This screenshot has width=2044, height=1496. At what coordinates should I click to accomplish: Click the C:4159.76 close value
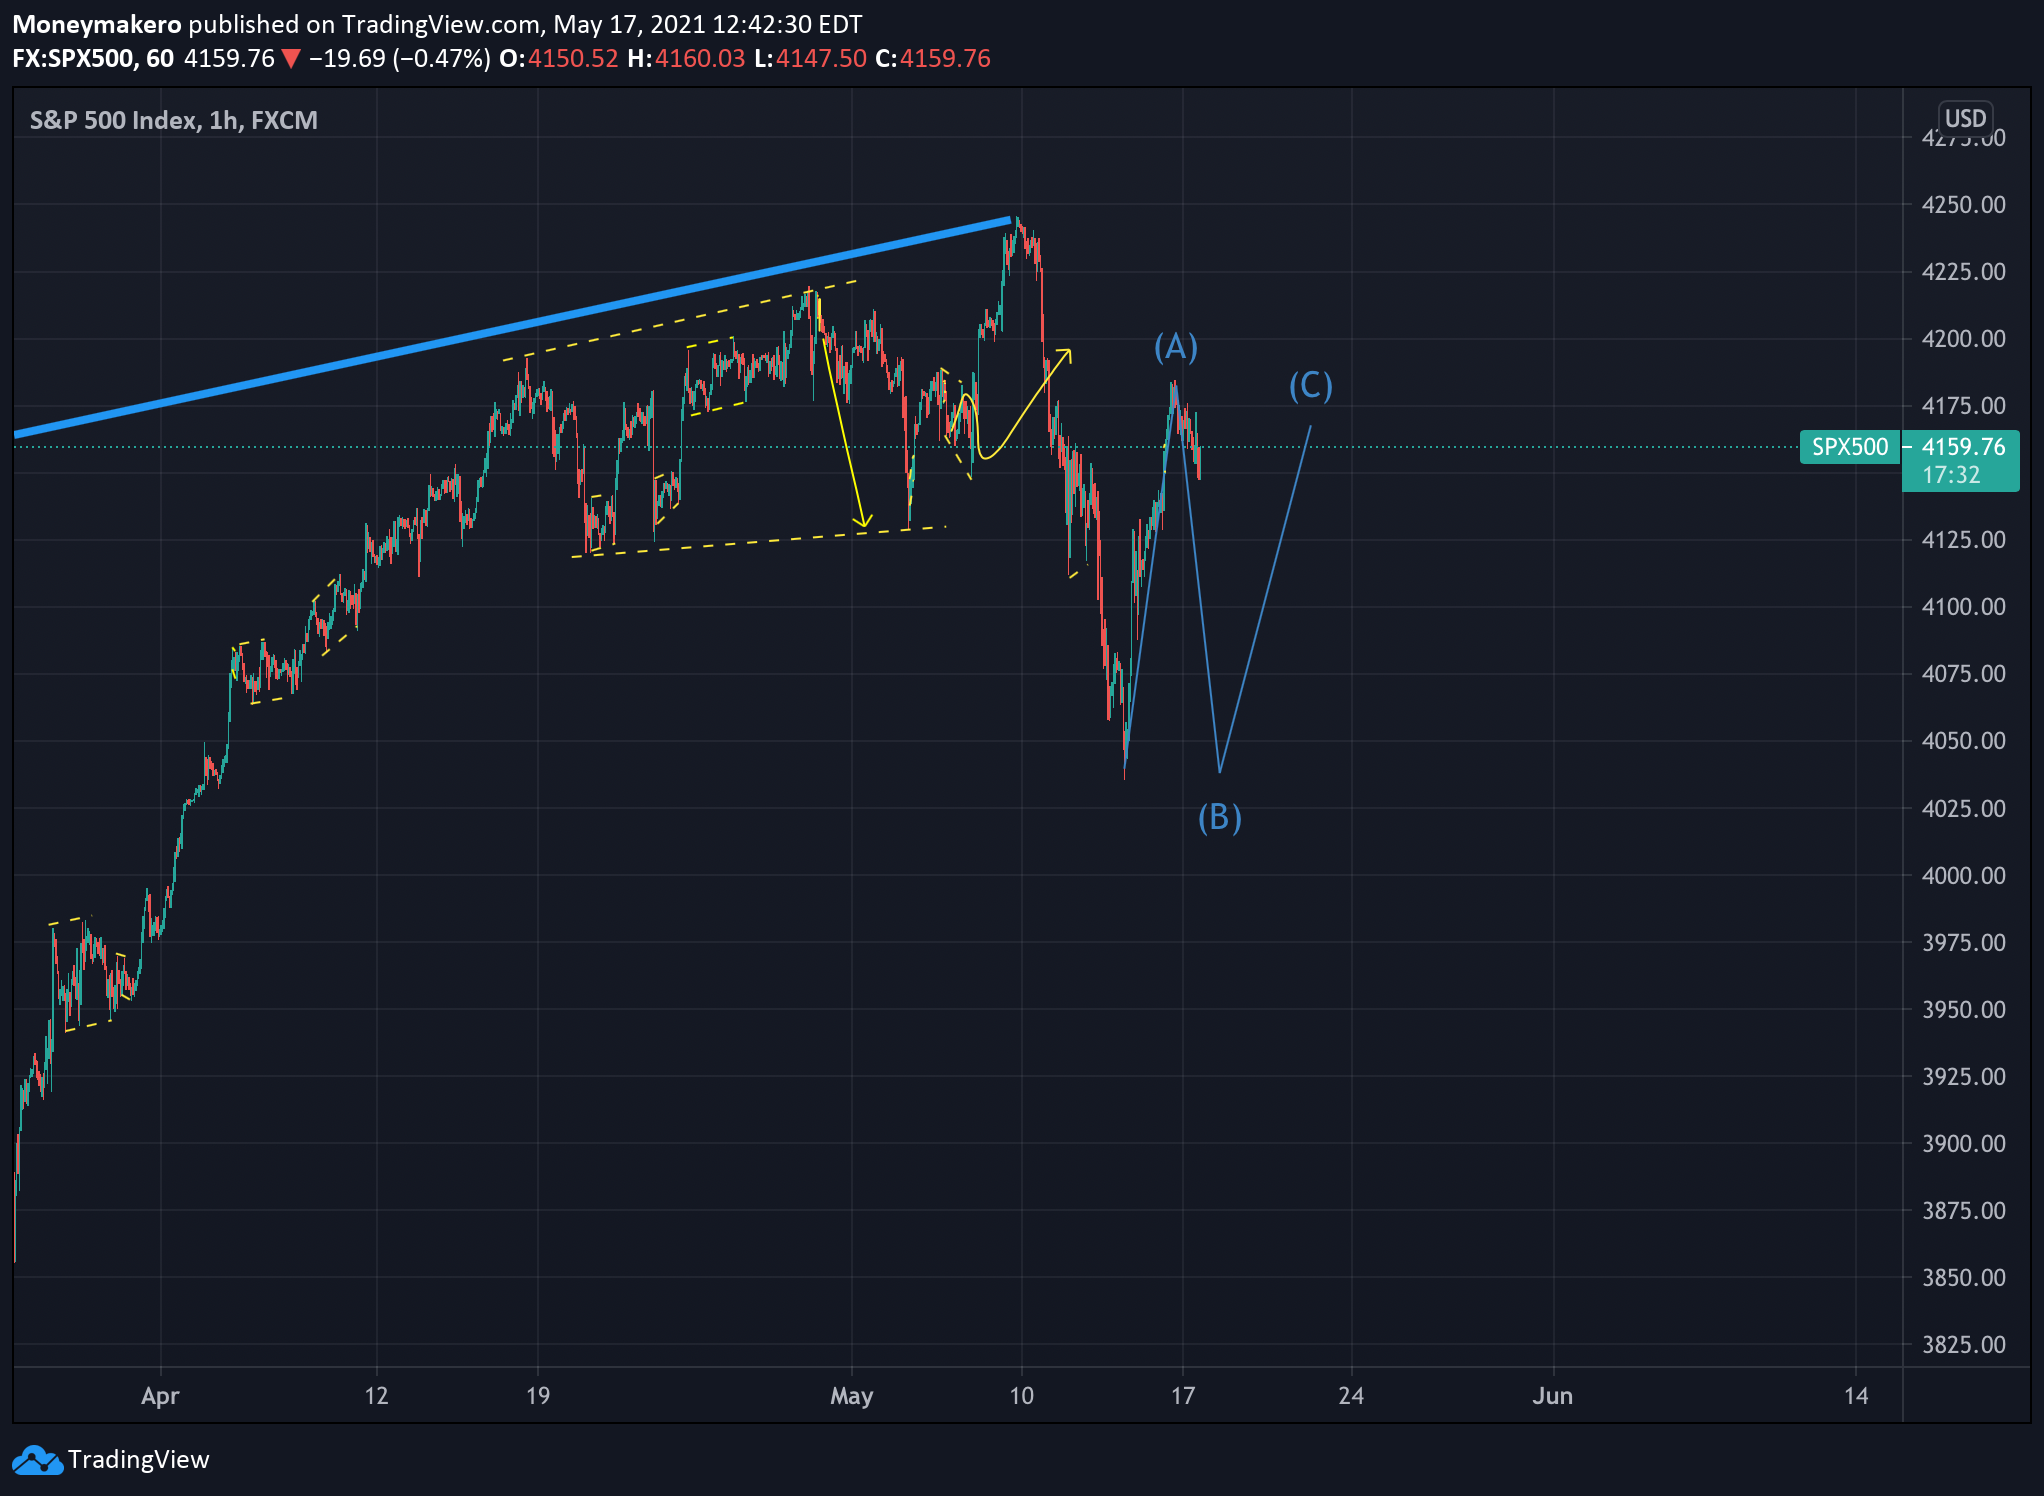click(933, 58)
